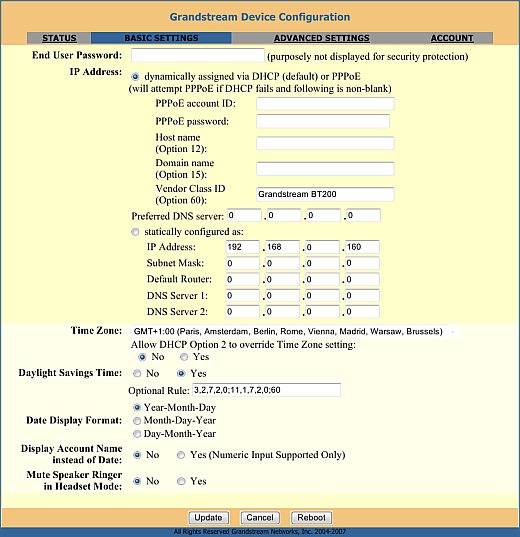Select the BASIC SETTINGS tab

pos(161,38)
